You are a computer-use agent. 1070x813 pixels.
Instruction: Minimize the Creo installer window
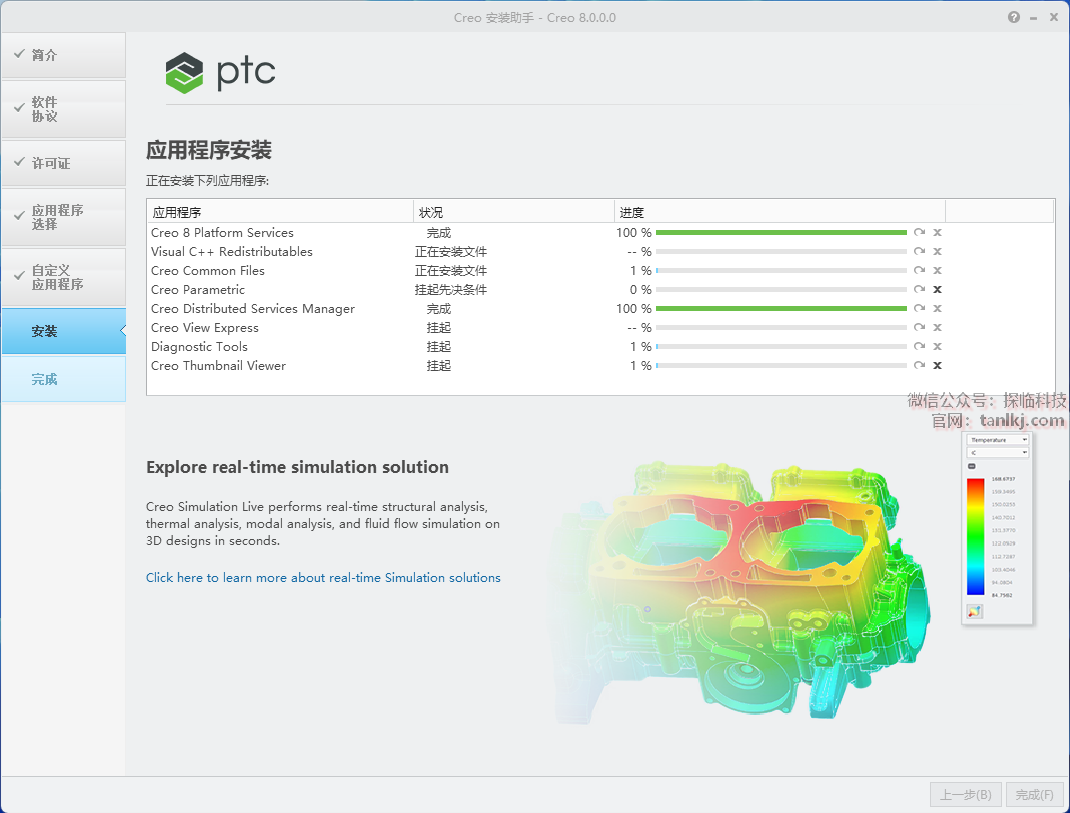tap(1033, 18)
